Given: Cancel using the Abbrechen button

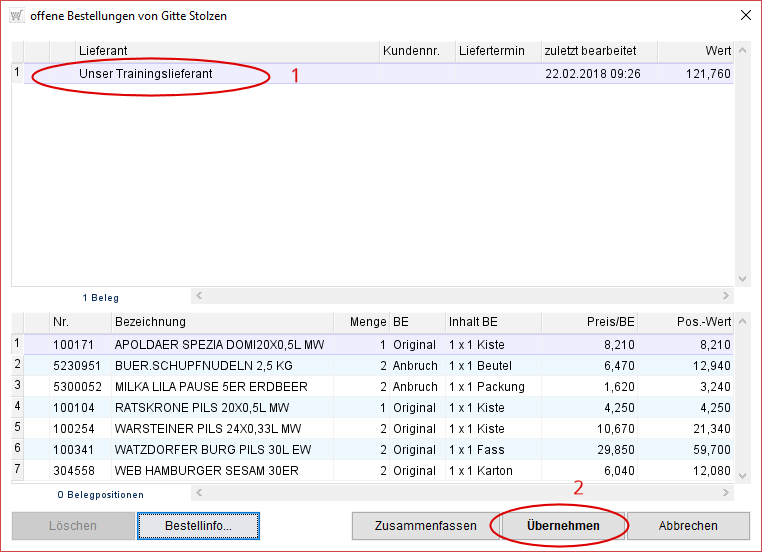Looking at the screenshot, I should click(x=688, y=526).
